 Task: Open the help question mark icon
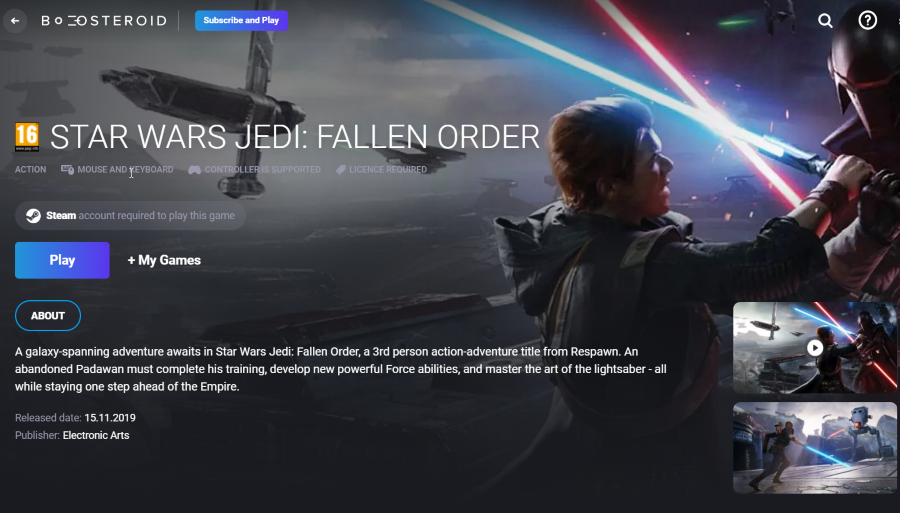pos(867,21)
